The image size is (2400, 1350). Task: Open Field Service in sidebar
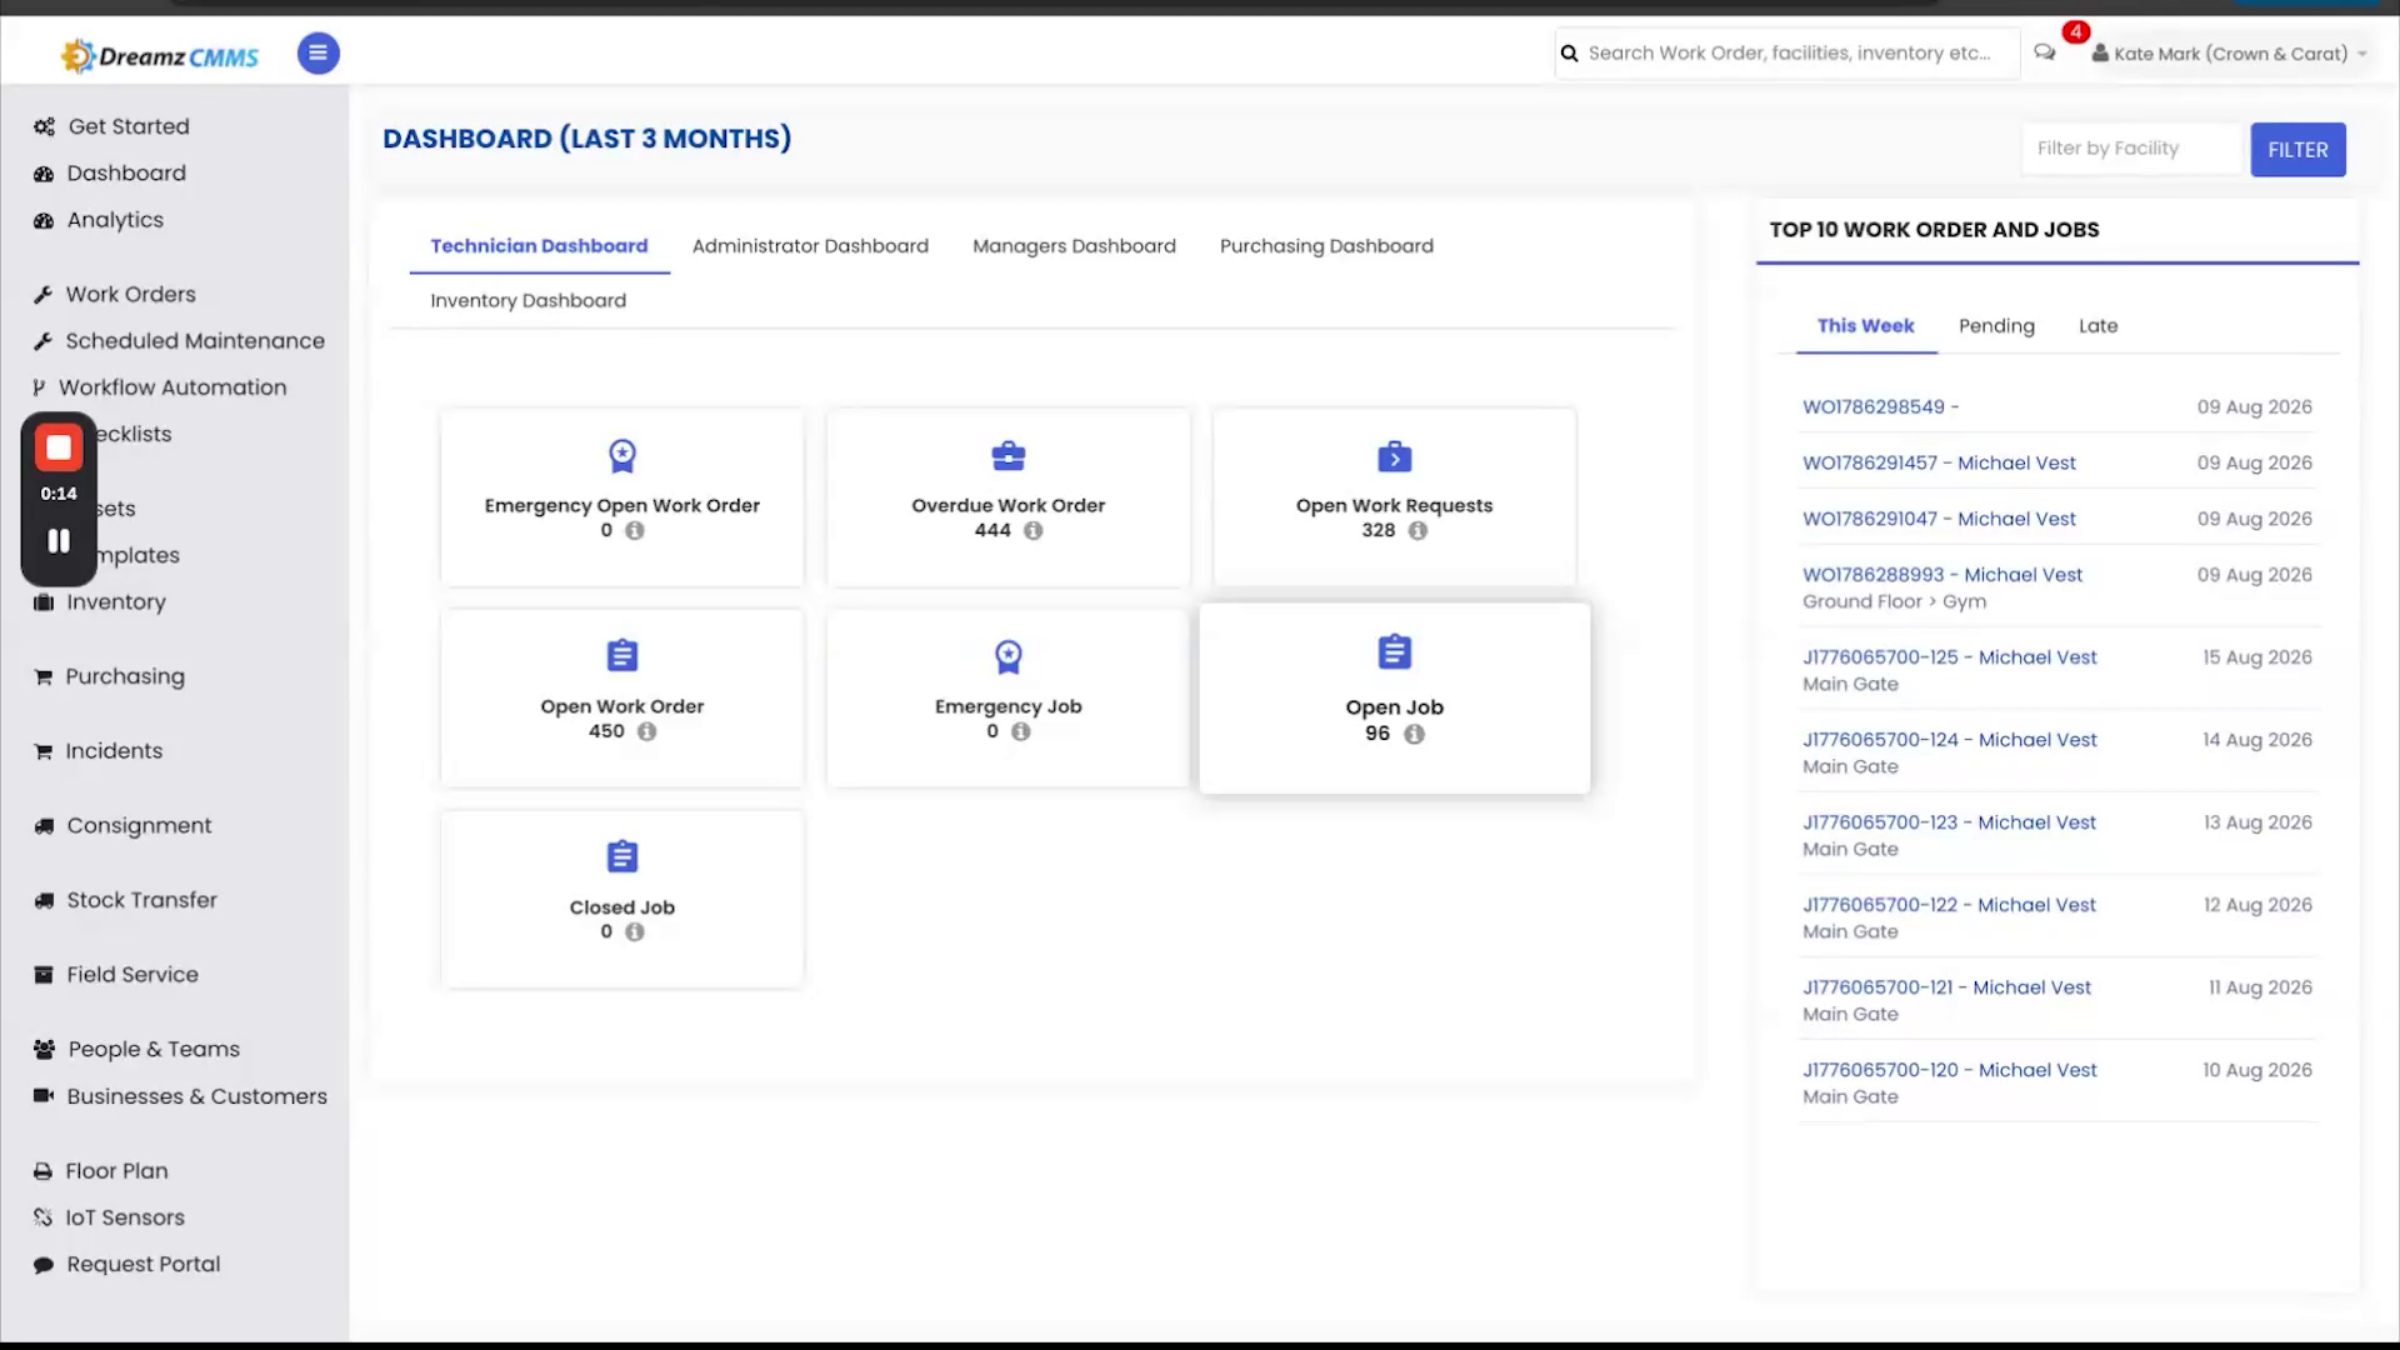pyautogui.click(x=132, y=975)
